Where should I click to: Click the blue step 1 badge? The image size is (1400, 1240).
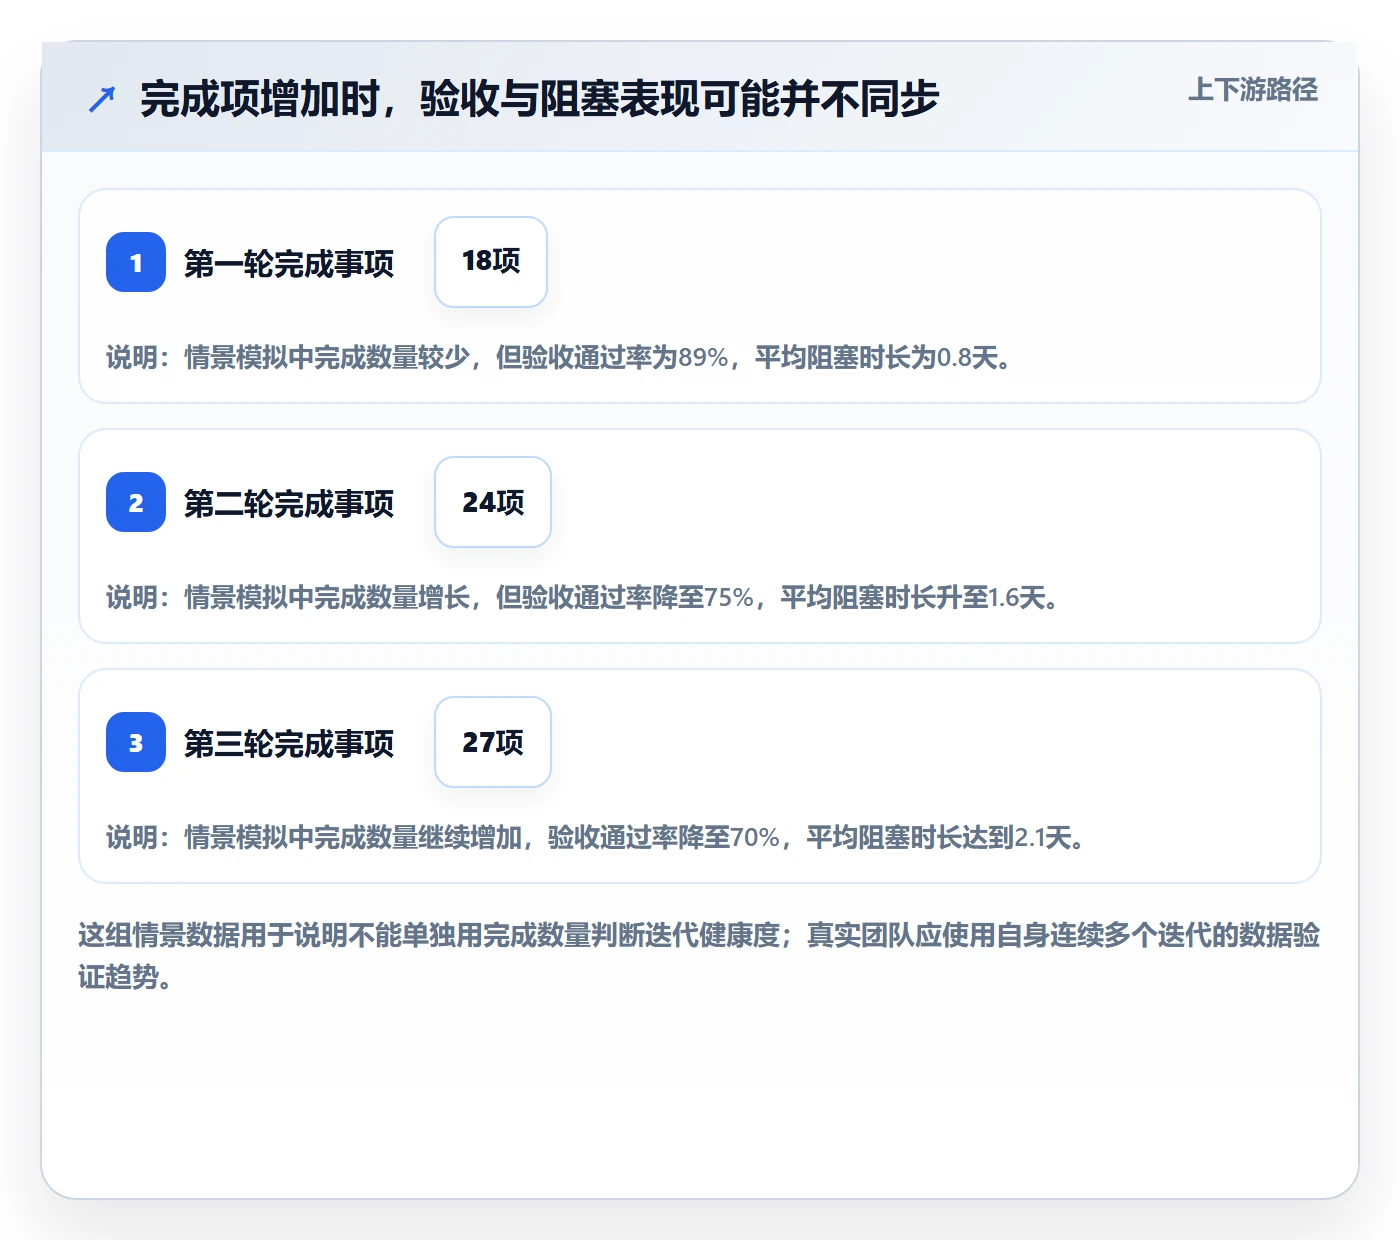click(136, 262)
